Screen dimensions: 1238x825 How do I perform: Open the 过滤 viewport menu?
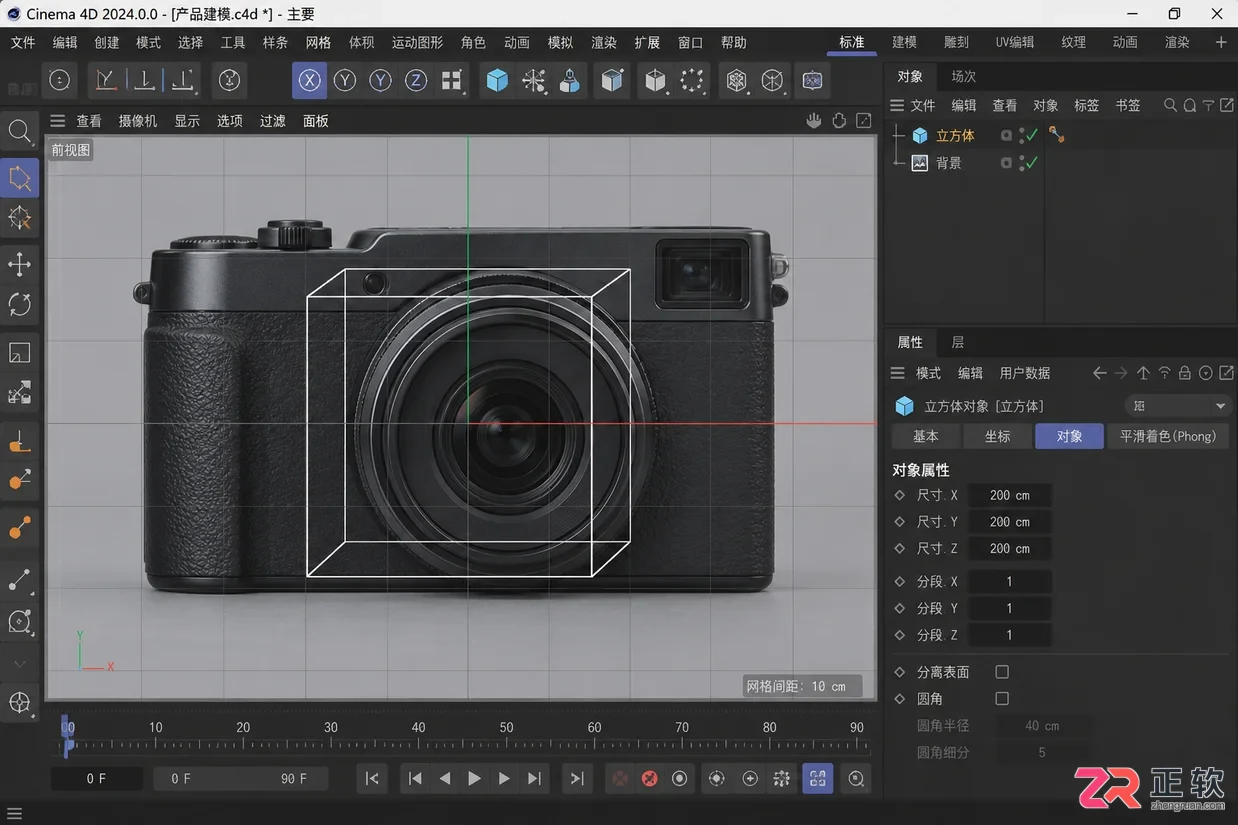tap(273, 121)
